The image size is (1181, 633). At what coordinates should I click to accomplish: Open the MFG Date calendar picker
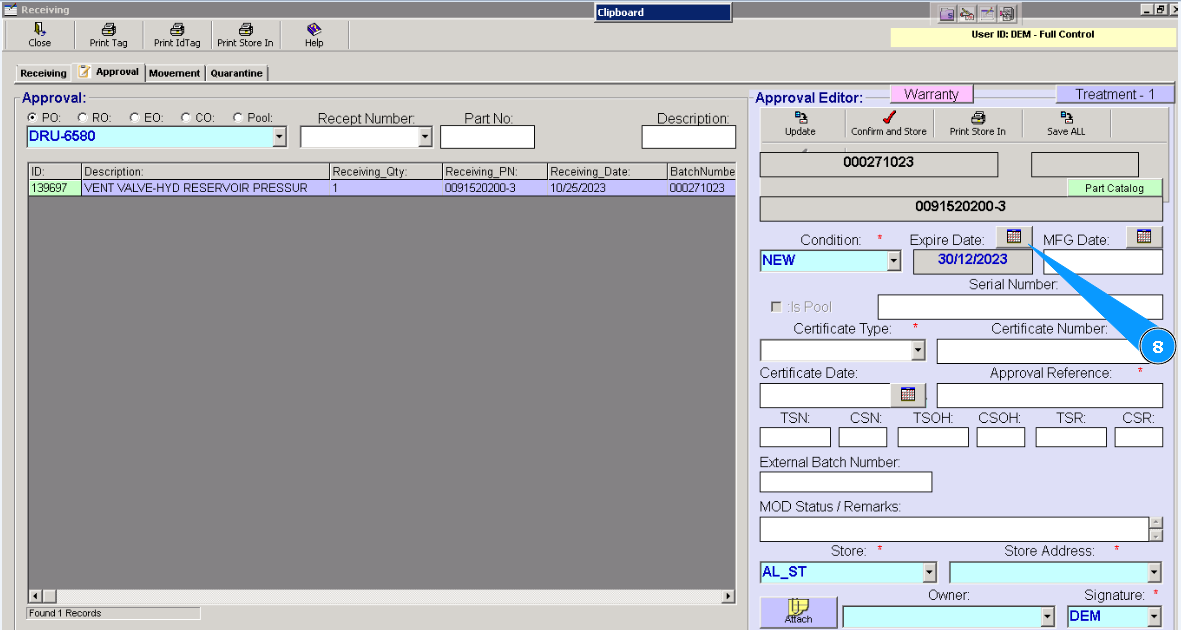pyautogui.click(x=1144, y=237)
